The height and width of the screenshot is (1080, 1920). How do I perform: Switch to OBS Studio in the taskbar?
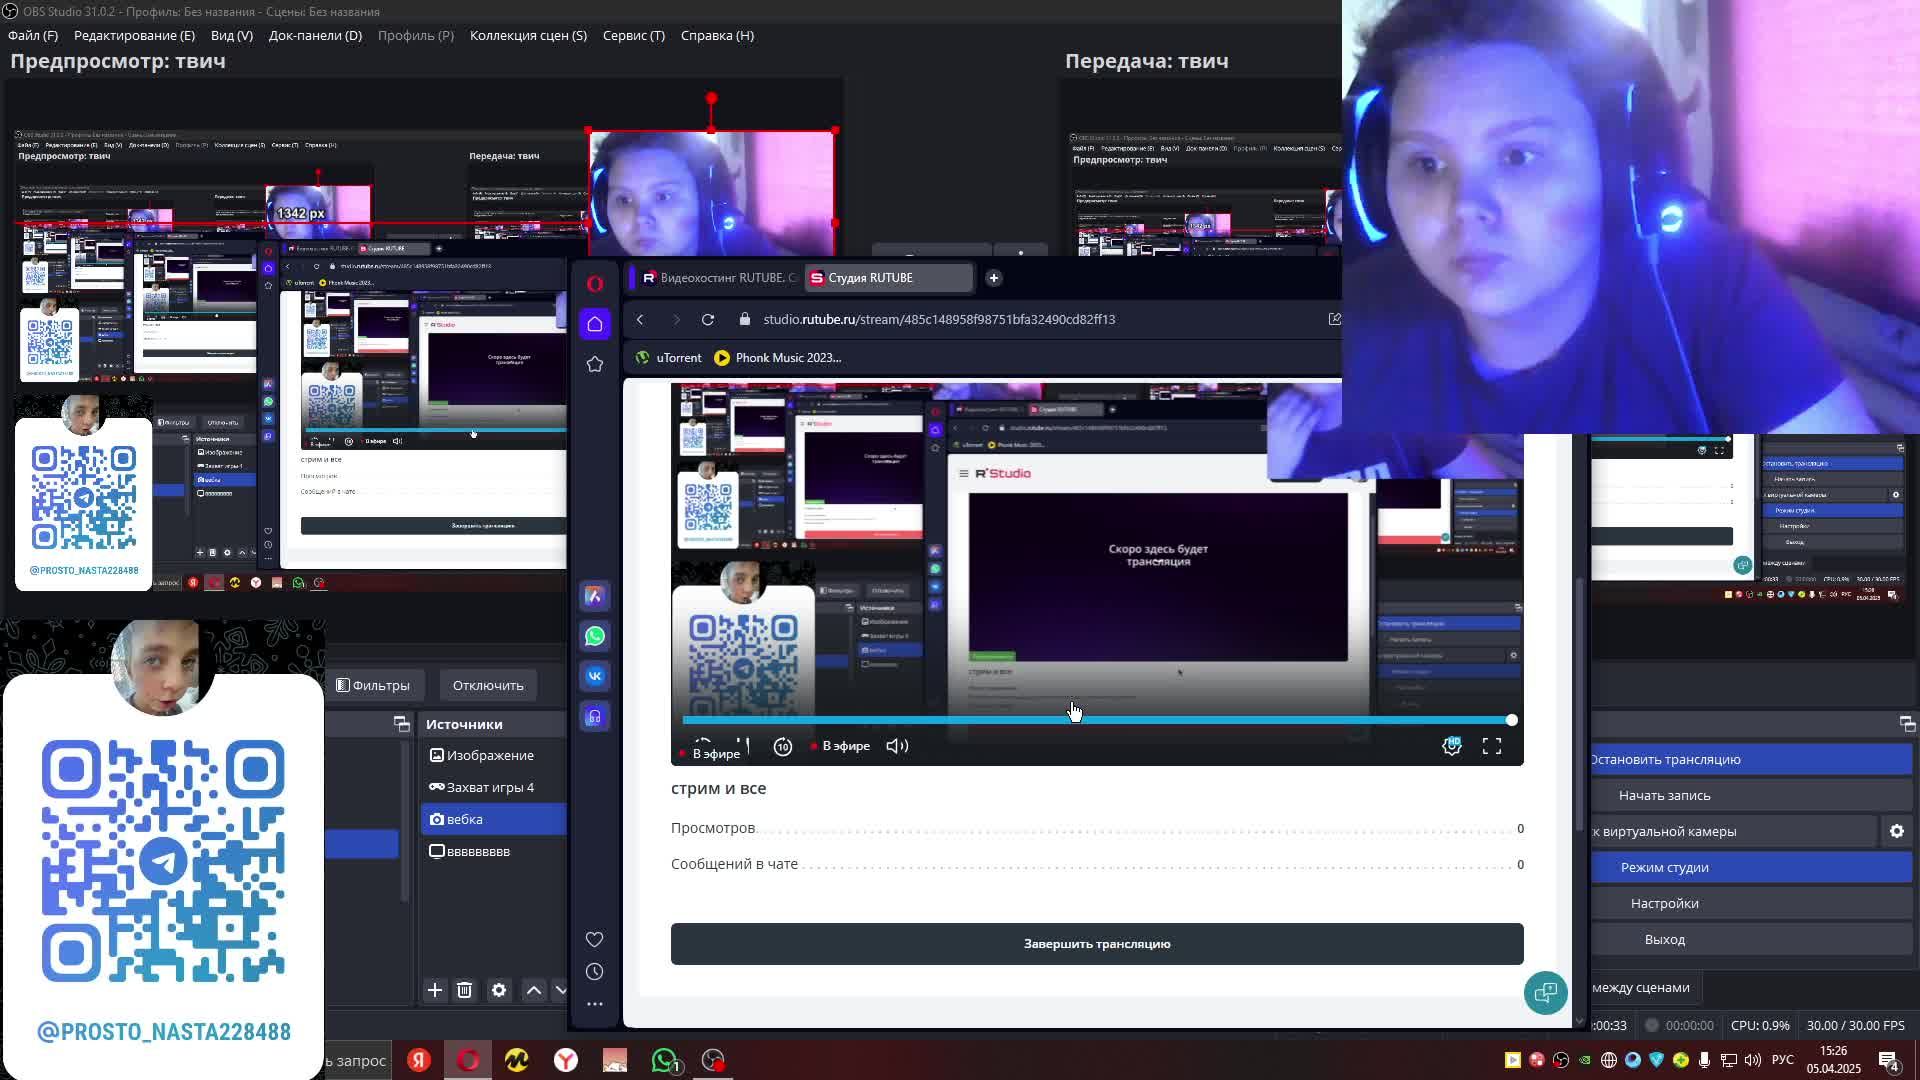(x=713, y=1060)
